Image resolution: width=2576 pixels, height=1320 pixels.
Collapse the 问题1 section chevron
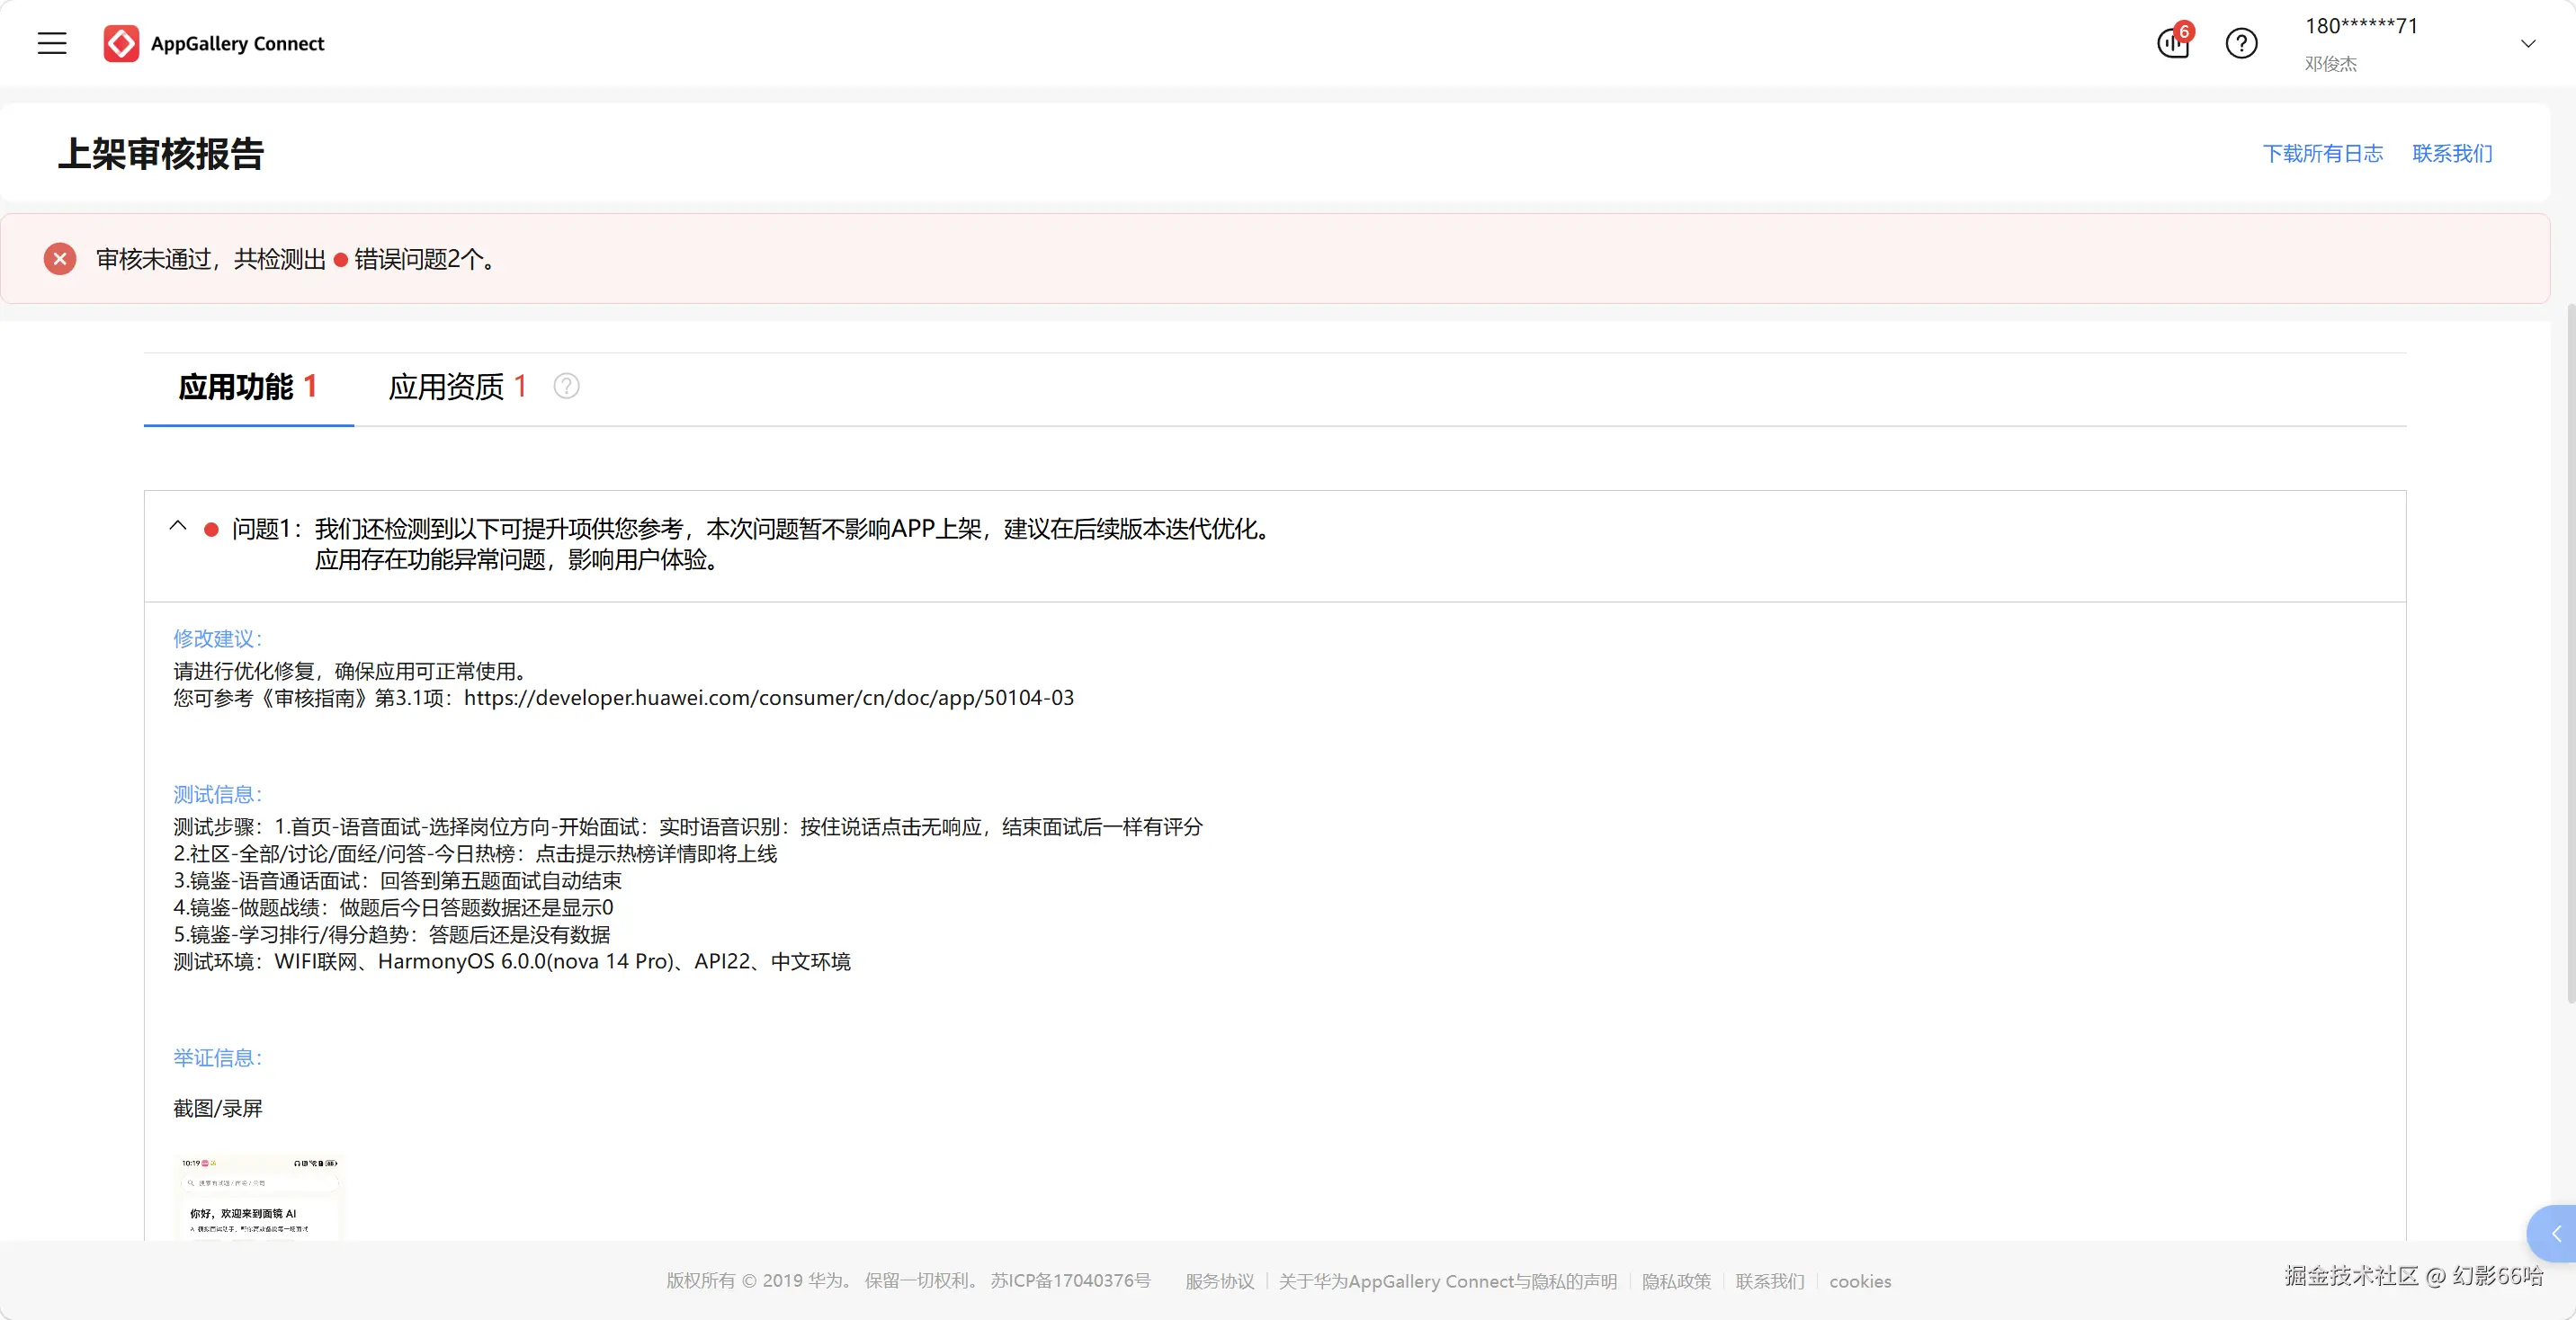tap(178, 526)
